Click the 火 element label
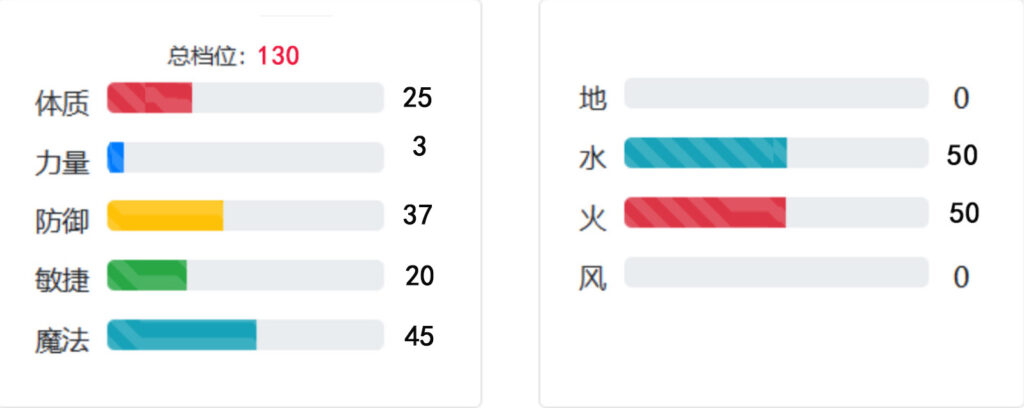This screenshot has height=408, width=1024. (x=593, y=219)
